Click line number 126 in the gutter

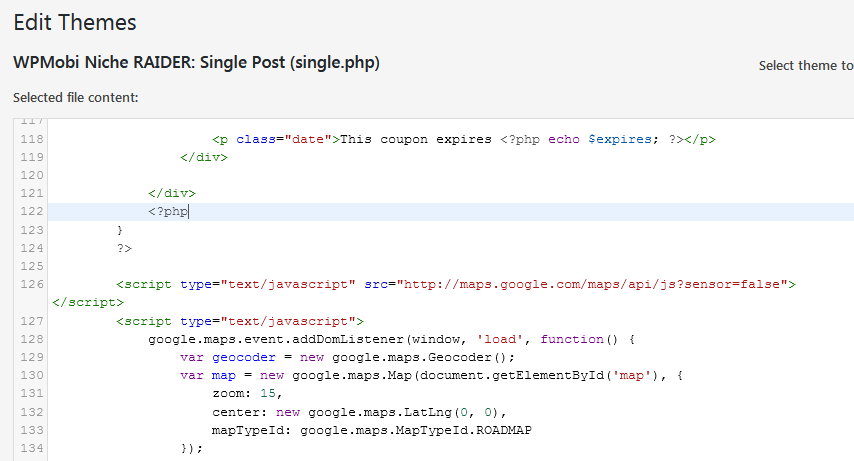[32, 284]
